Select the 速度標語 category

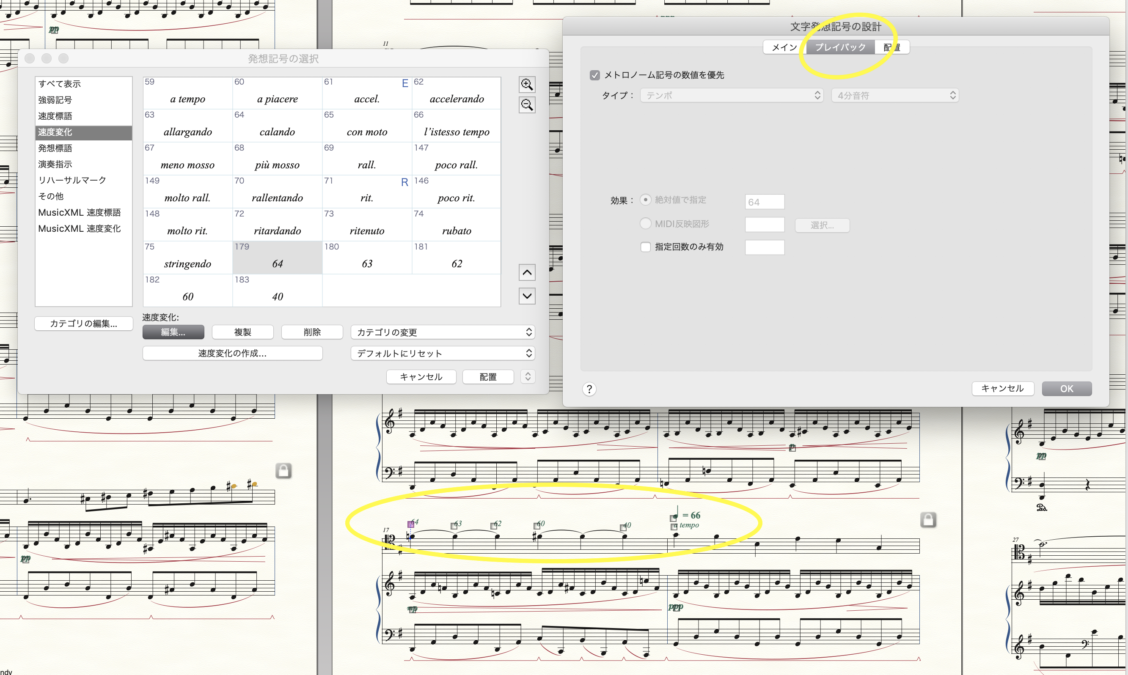83,116
